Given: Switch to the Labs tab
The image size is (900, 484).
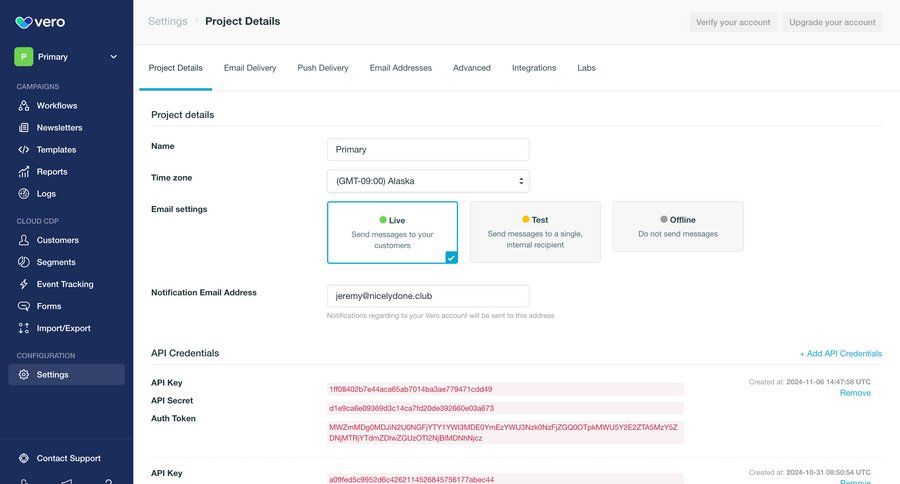Looking at the screenshot, I should point(586,68).
